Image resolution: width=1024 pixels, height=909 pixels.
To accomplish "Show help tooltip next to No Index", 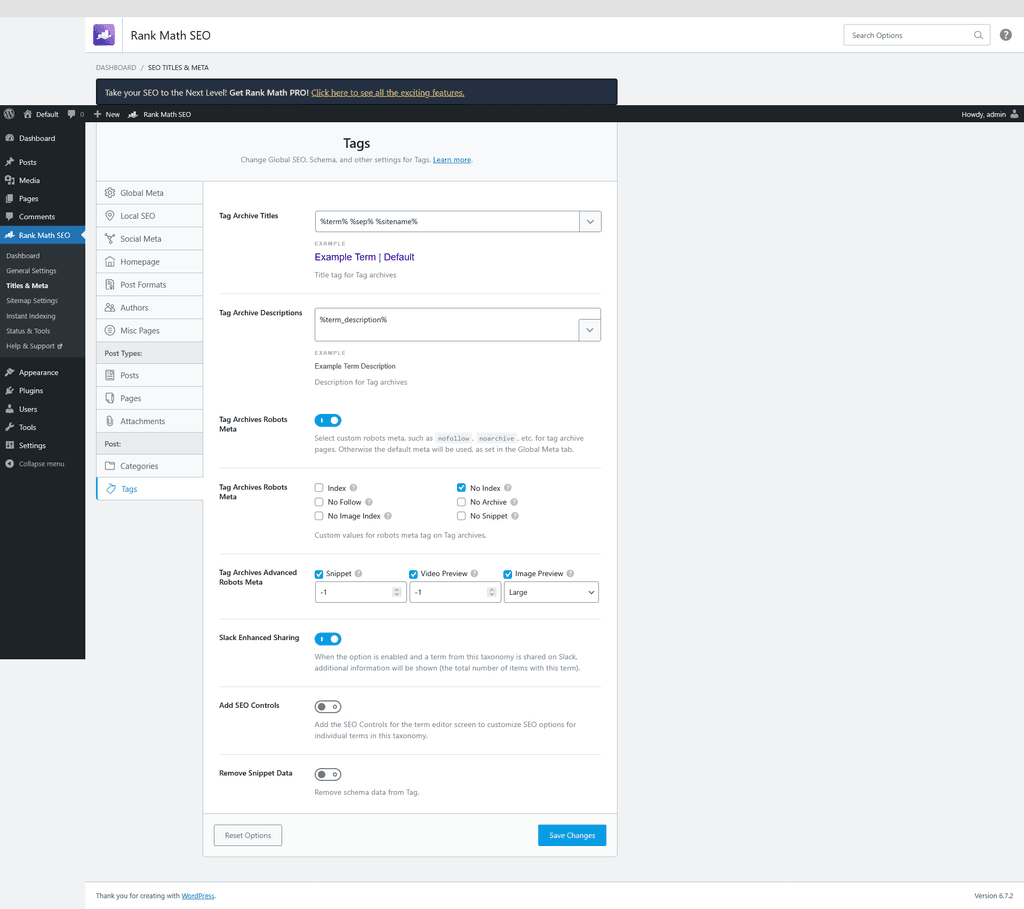I will coord(507,488).
